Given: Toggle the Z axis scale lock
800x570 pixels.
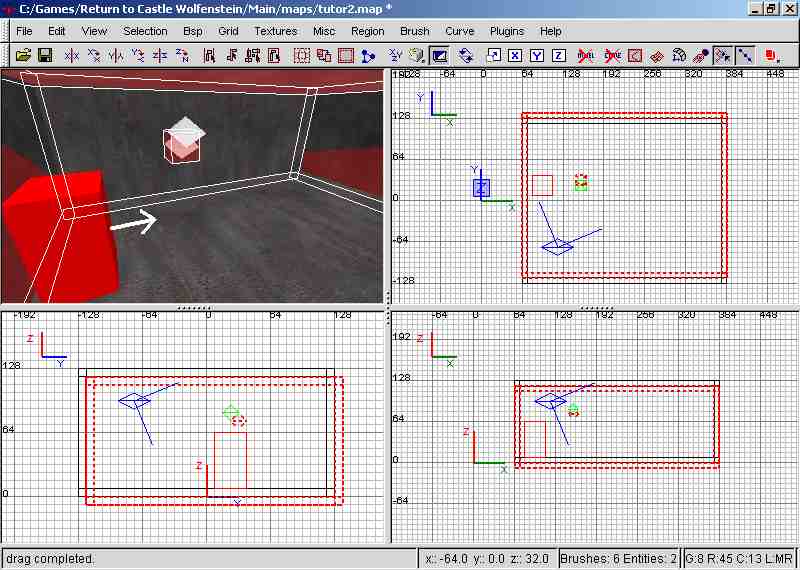Looking at the screenshot, I should click(558, 55).
